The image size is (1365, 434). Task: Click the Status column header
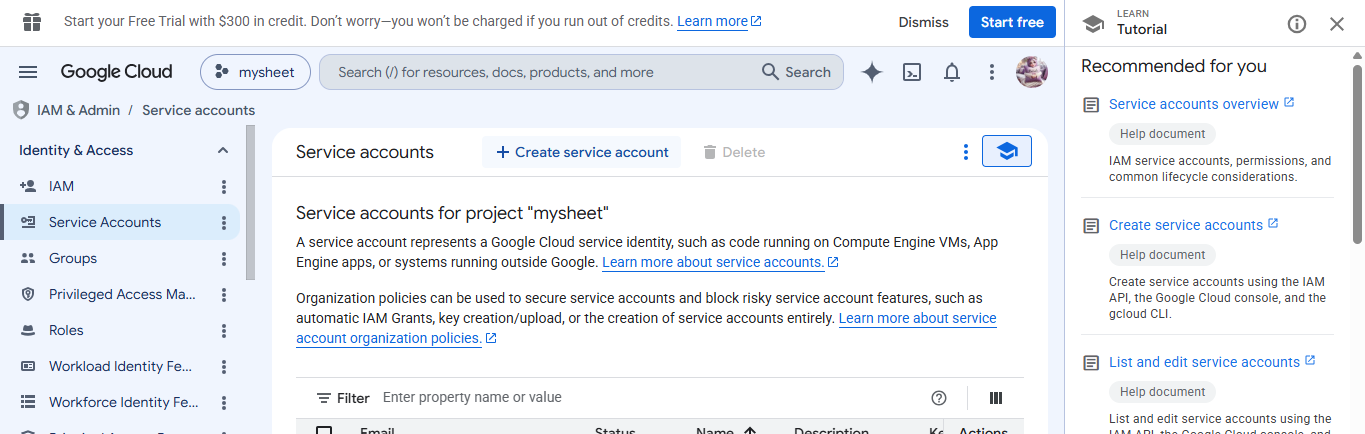tap(615, 431)
